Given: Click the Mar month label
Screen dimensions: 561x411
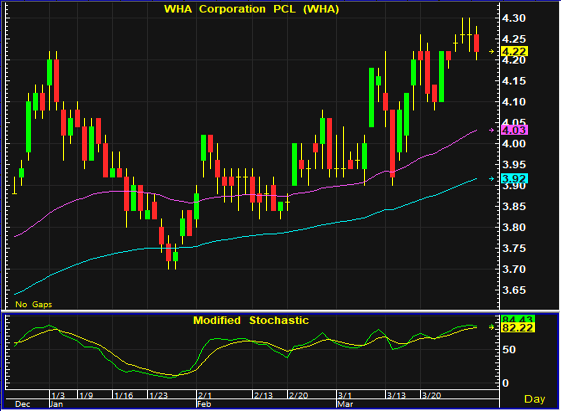Looking at the screenshot, I should coord(345,404).
